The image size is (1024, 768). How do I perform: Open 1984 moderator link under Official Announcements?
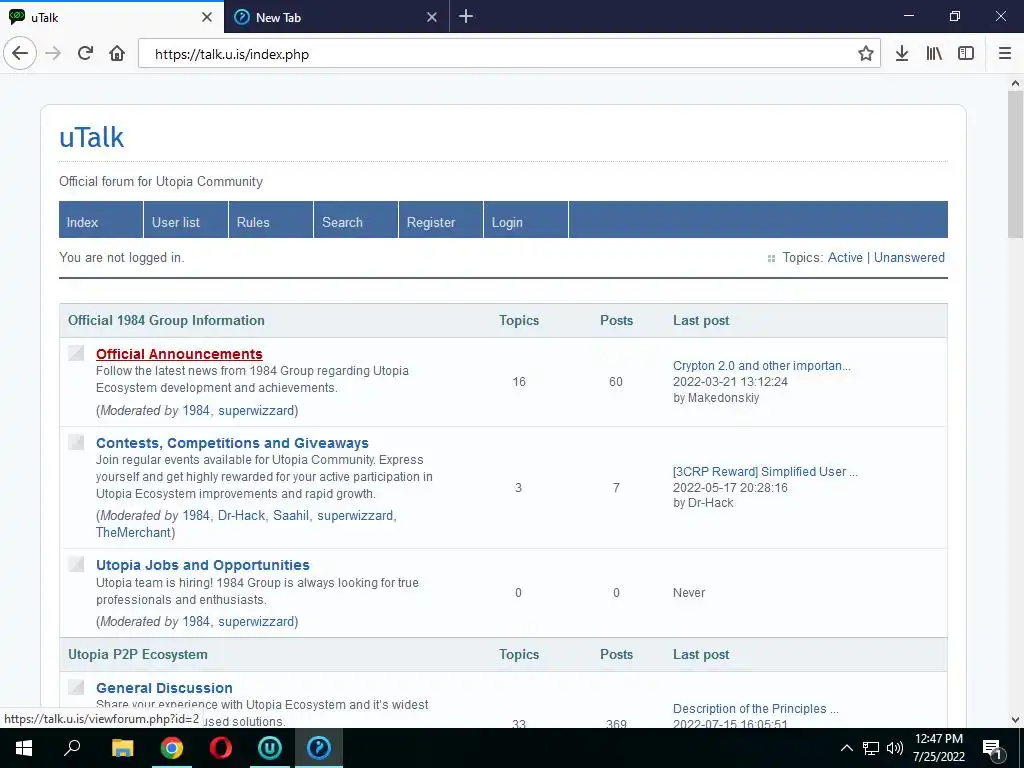click(x=196, y=410)
